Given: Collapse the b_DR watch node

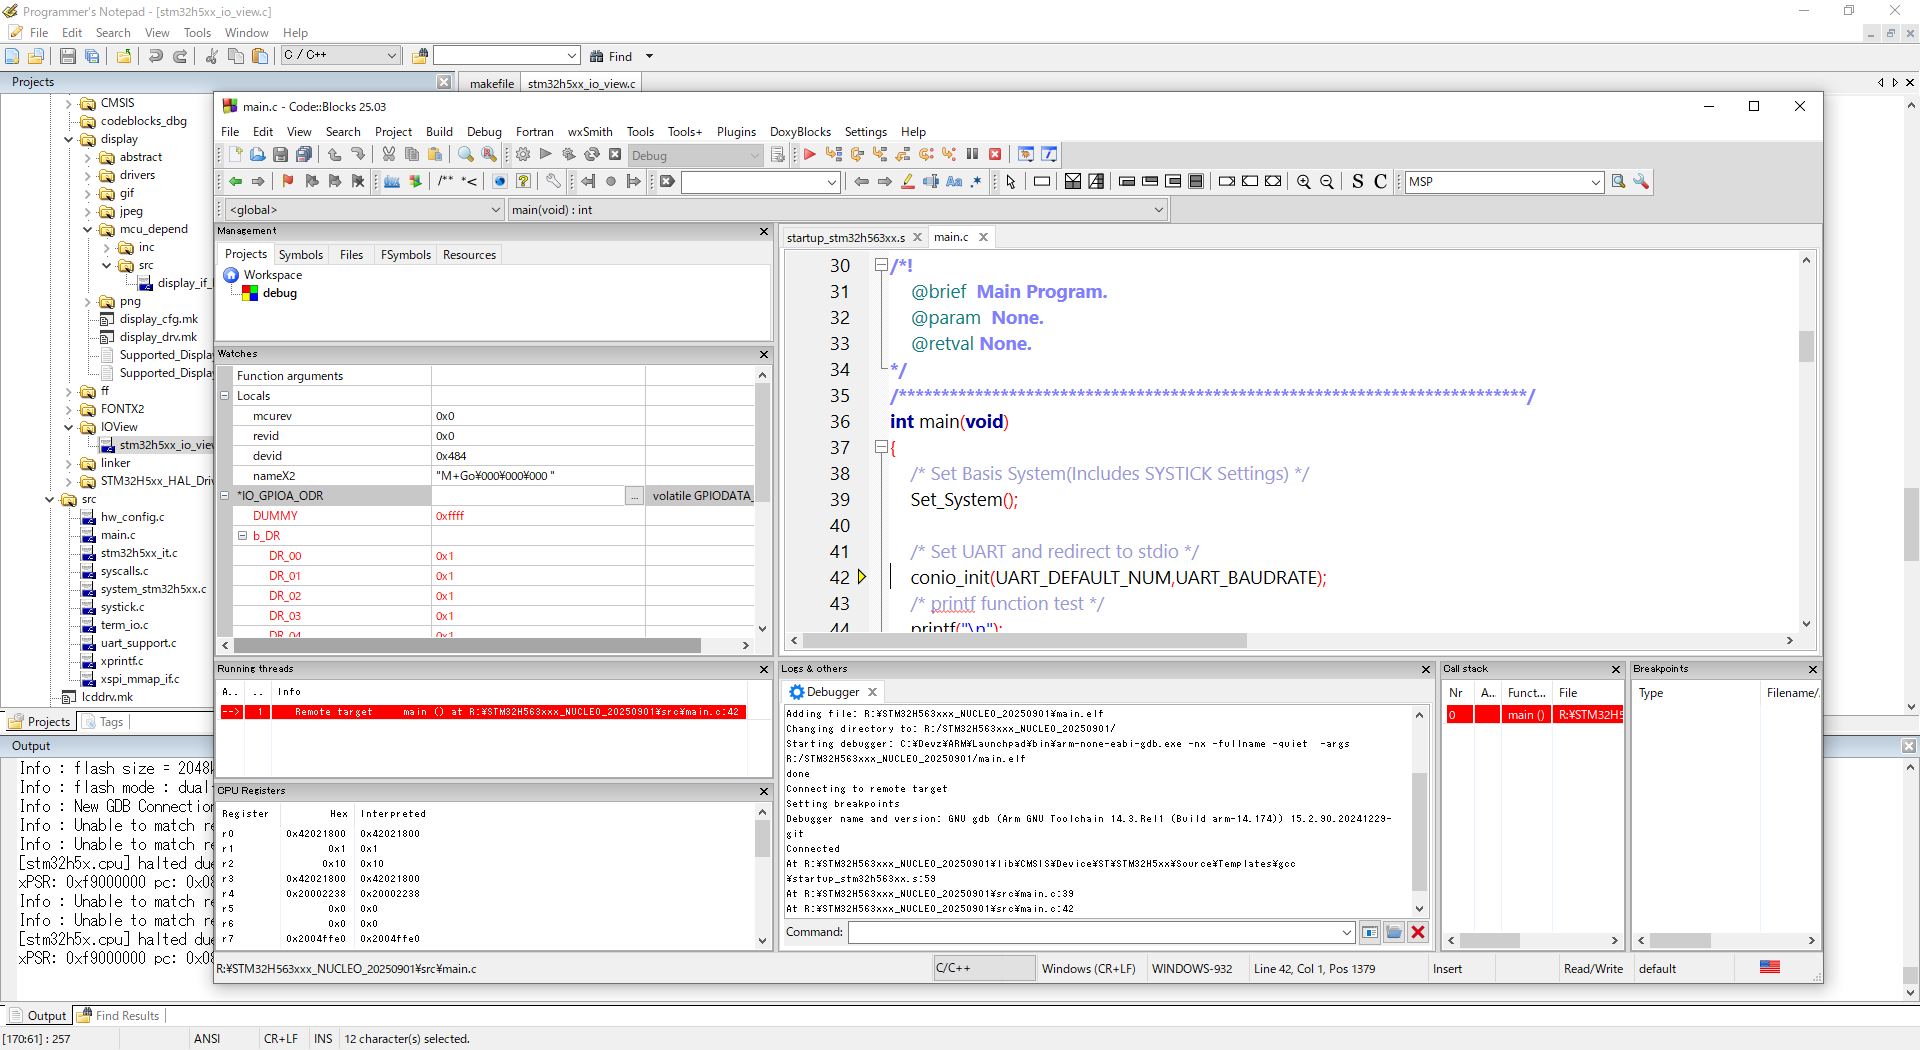Looking at the screenshot, I should pyautogui.click(x=242, y=536).
